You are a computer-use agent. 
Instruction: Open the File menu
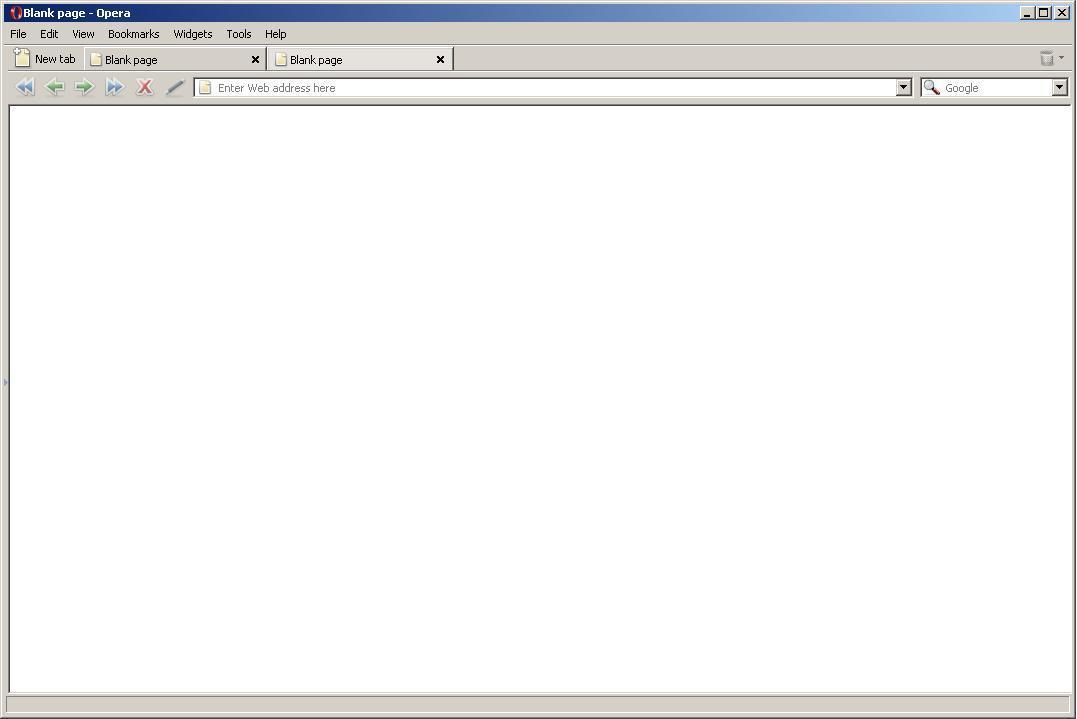pyautogui.click(x=19, y=34)
